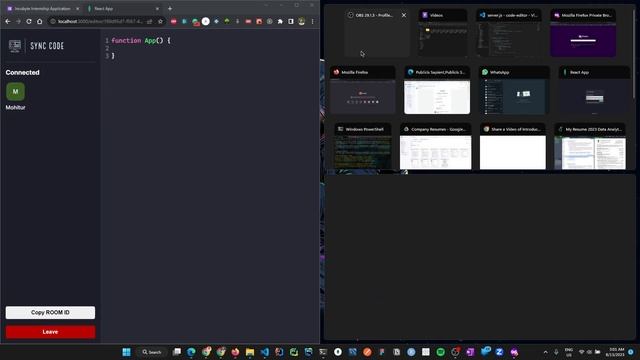Open the Windows Start menu
640x360 pixels.
[126, 352]
